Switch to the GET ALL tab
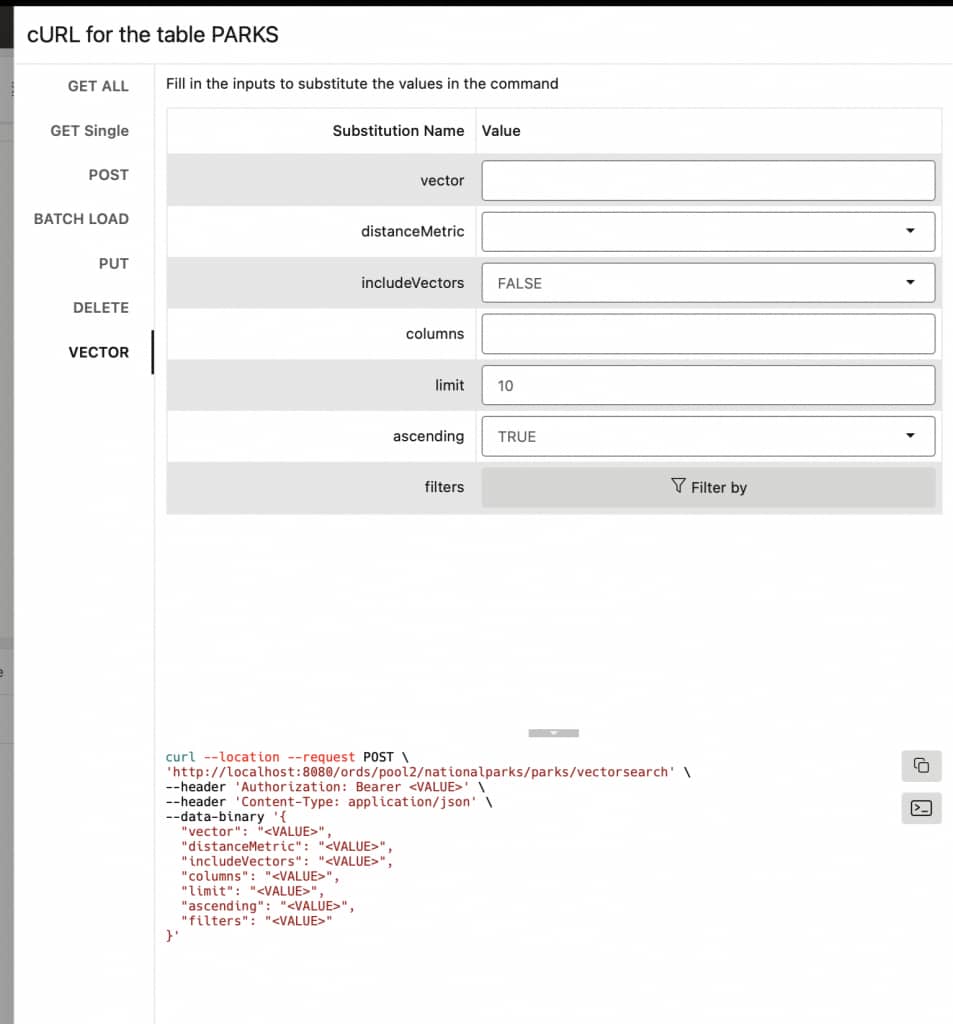953x1024 pixels. click(x=98, y=86)
